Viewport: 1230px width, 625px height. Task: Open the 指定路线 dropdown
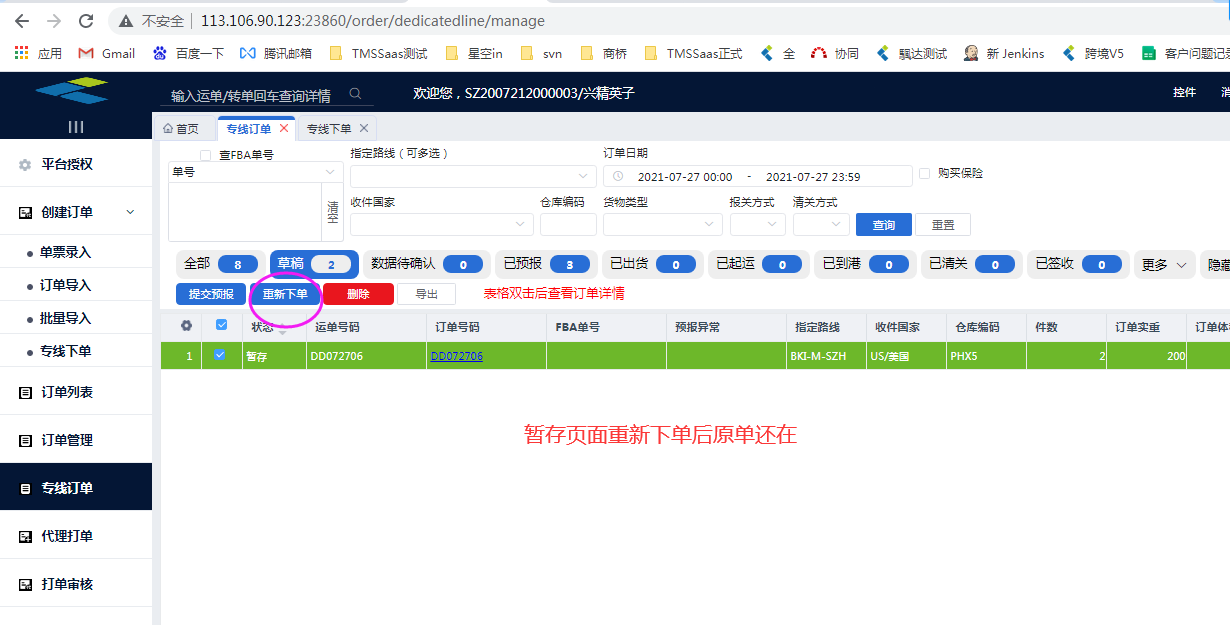pos(472,176)
